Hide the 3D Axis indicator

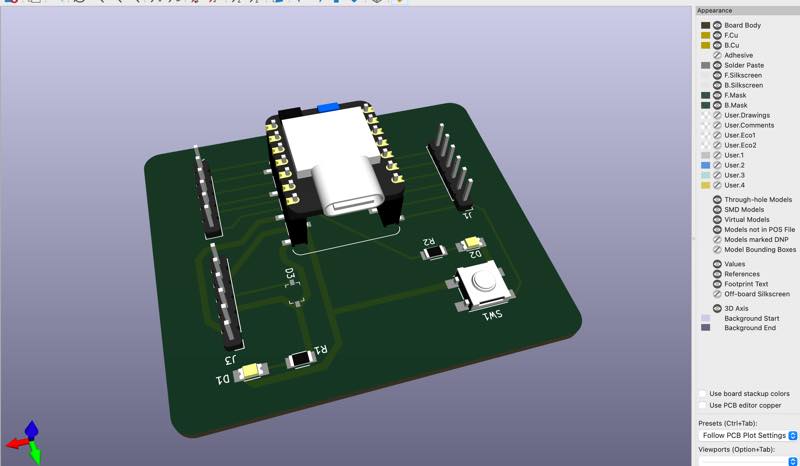pos(717,308)
